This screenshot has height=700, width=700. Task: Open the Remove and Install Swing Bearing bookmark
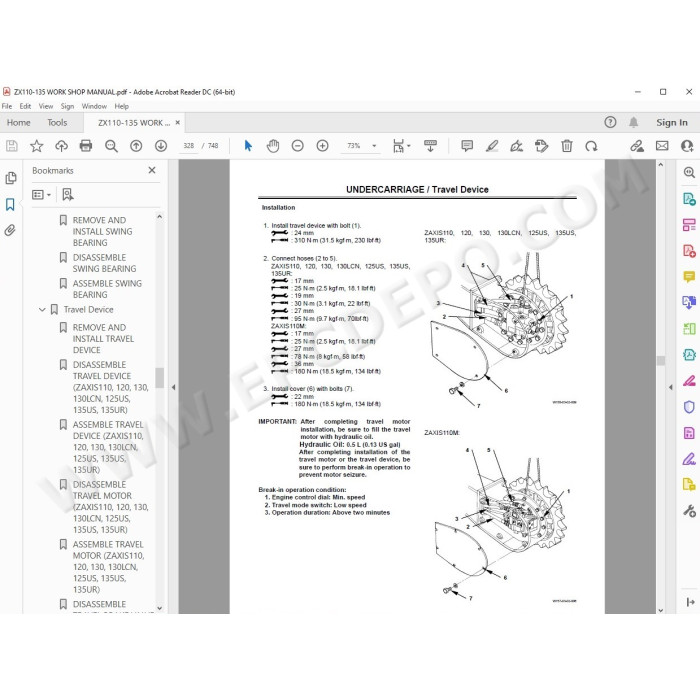click(x=103, y=231)
